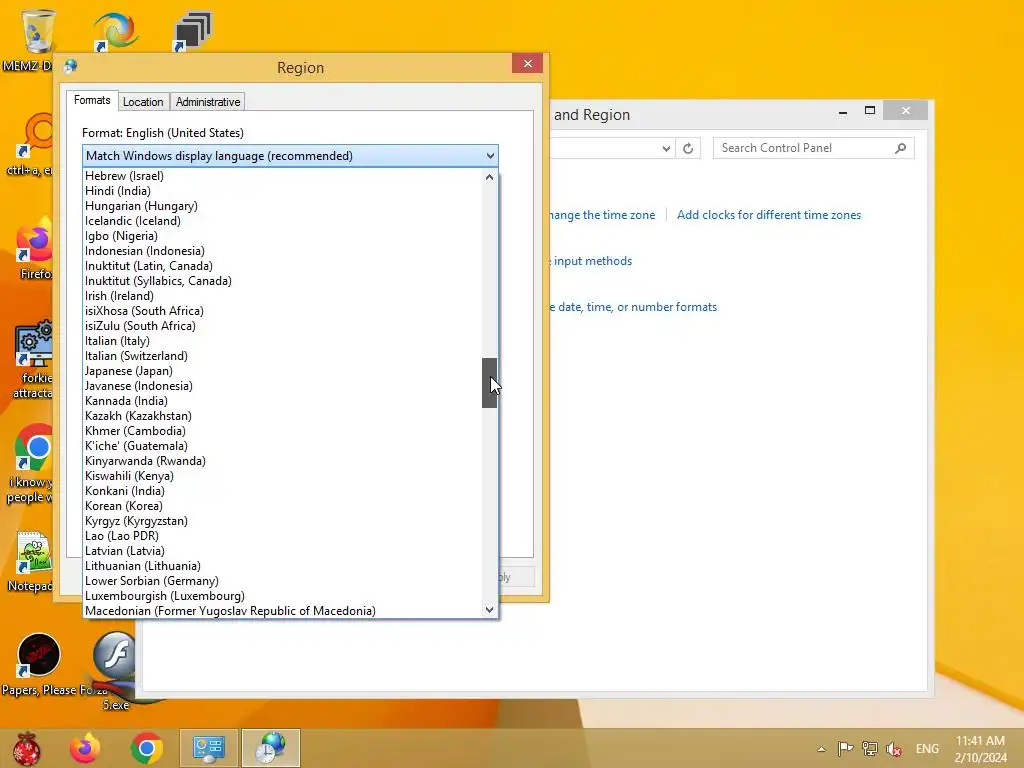The image size is (1024, 768).
Task: Open the Chrome desktop shortcut
Action: (34, 448)
